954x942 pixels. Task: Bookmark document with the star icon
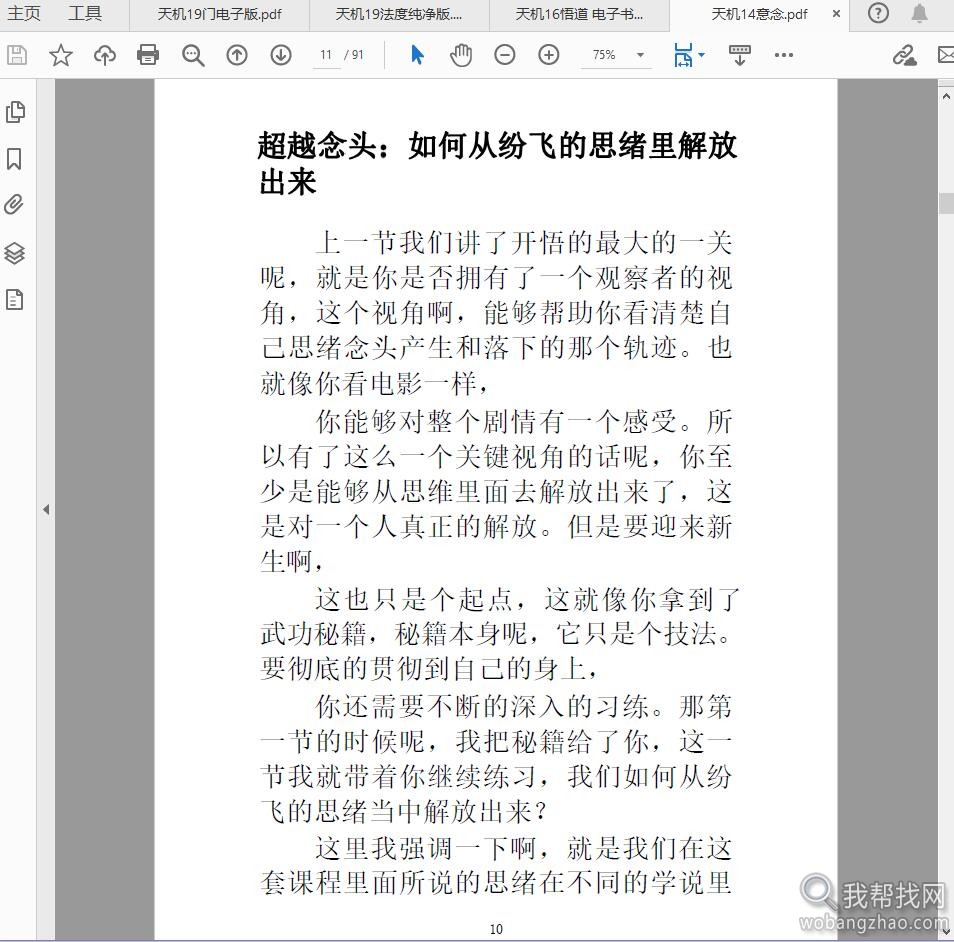(x=60, y=55)
